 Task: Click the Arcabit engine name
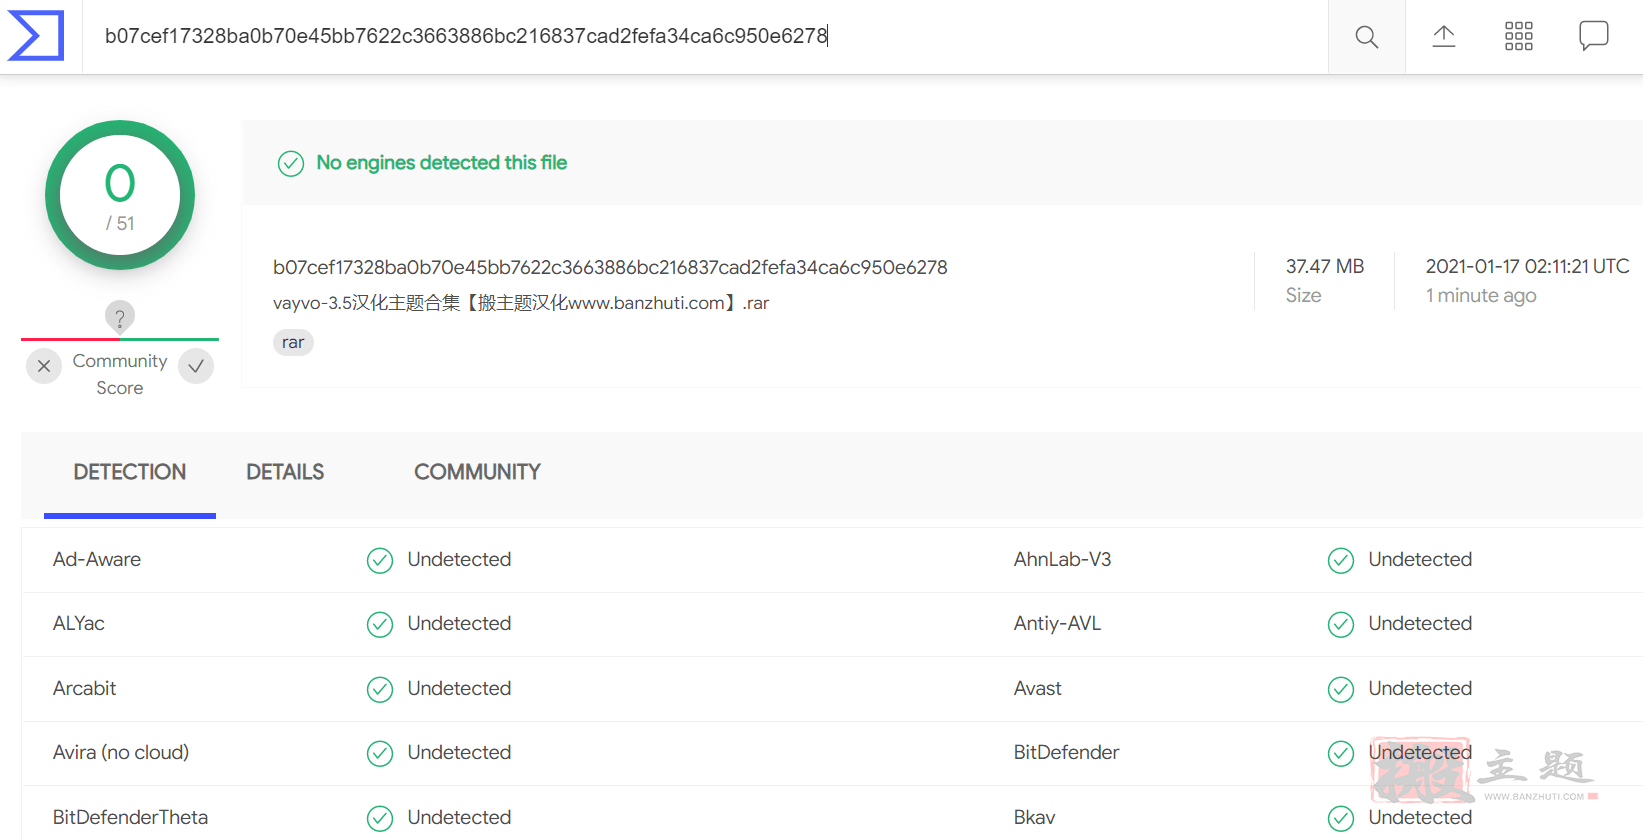[x=85, y=688]
